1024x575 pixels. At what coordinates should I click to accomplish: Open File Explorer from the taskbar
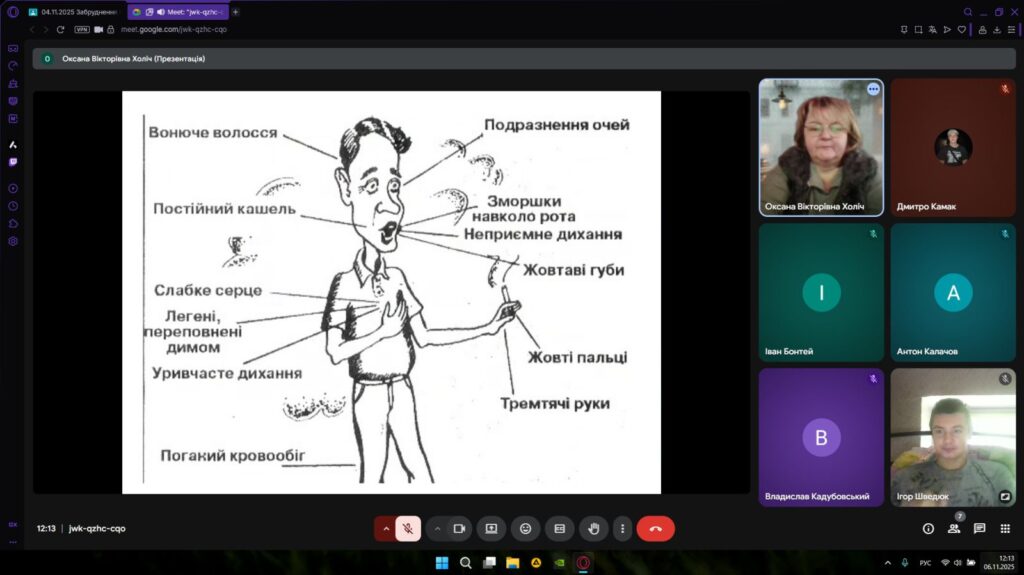[513, 562]
